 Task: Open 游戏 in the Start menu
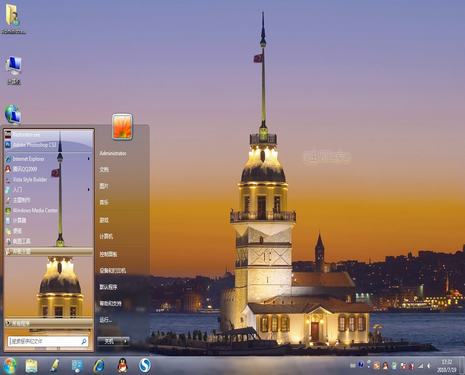104,220
